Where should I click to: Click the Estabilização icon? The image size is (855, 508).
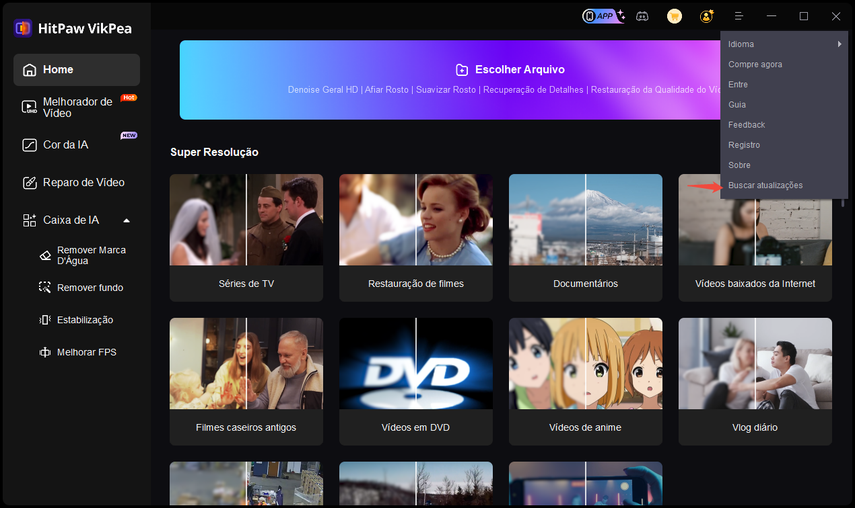point(45,320)
